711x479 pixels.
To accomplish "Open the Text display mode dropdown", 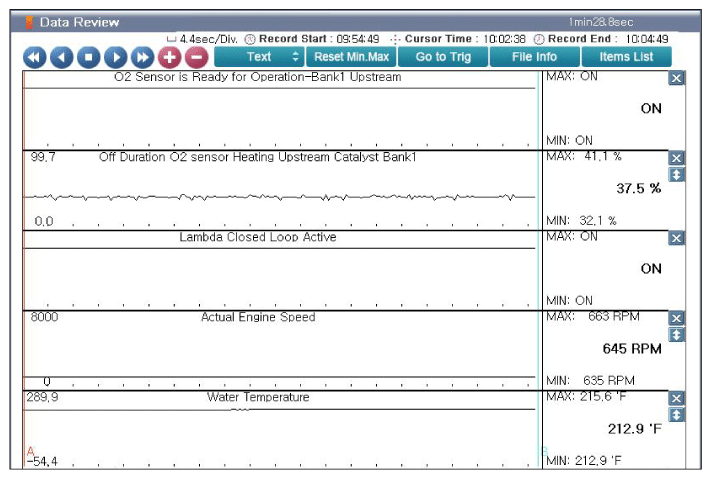I will [x=259, y=57].
